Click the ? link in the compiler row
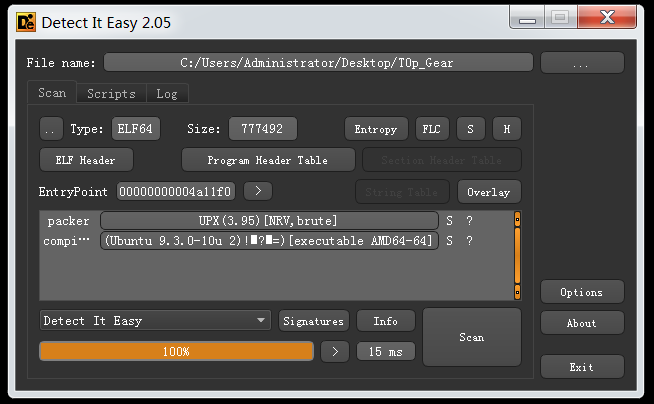Screen dimensions: 654x404 click(469, 241)
